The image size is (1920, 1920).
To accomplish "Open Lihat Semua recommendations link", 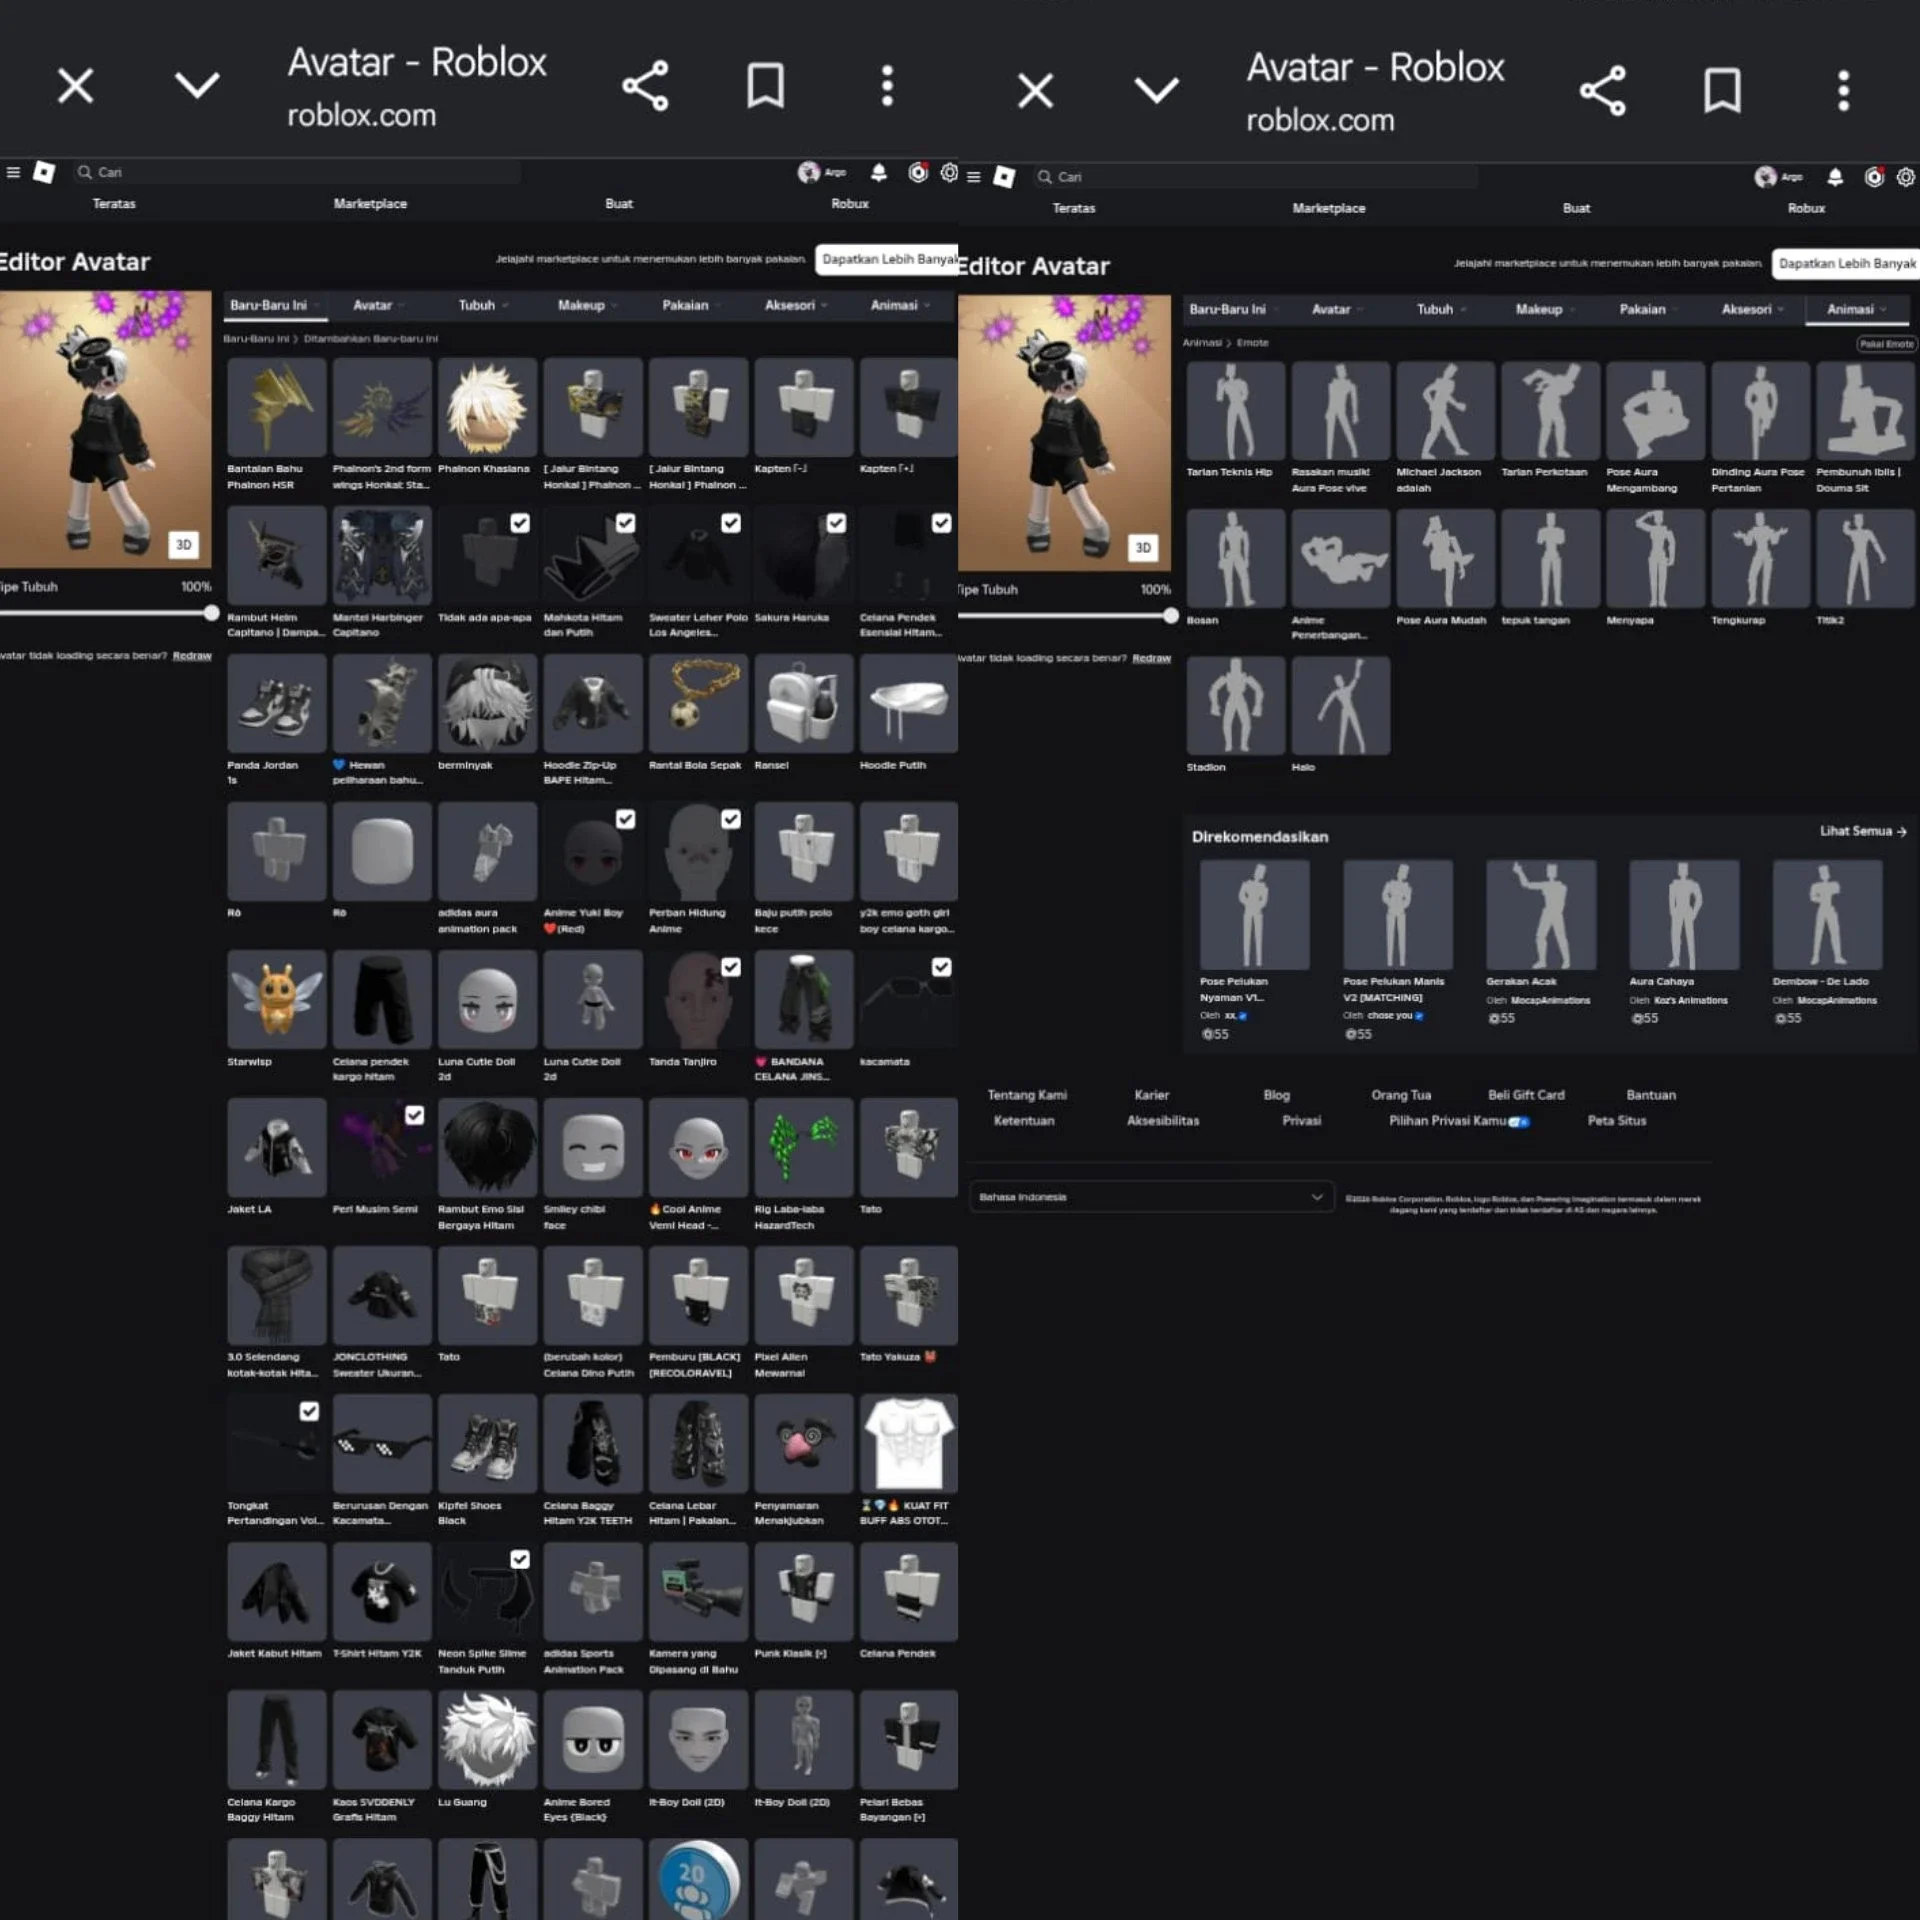I will pyautogui.click(x=1863, y=831).
